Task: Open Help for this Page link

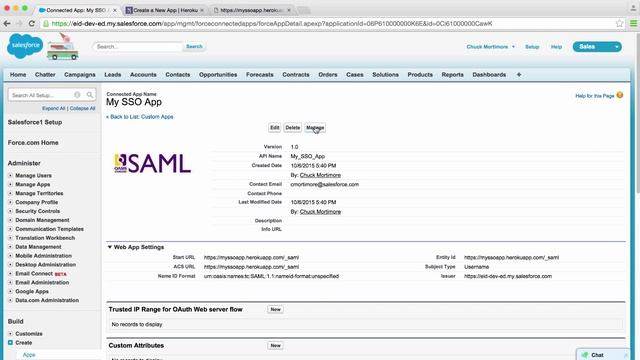Action: [x=595, y=96]
